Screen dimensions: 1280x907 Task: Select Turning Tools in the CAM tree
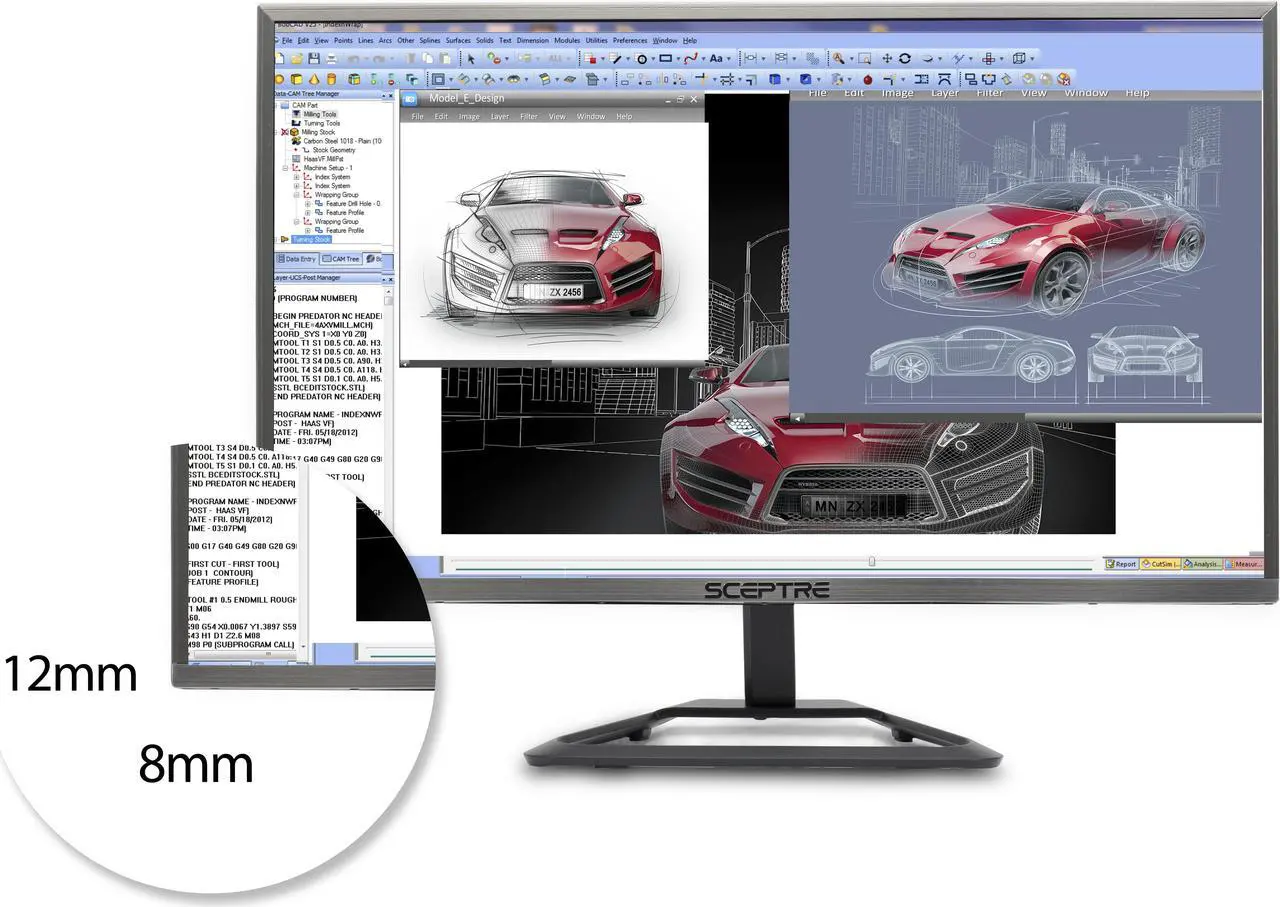322,123
